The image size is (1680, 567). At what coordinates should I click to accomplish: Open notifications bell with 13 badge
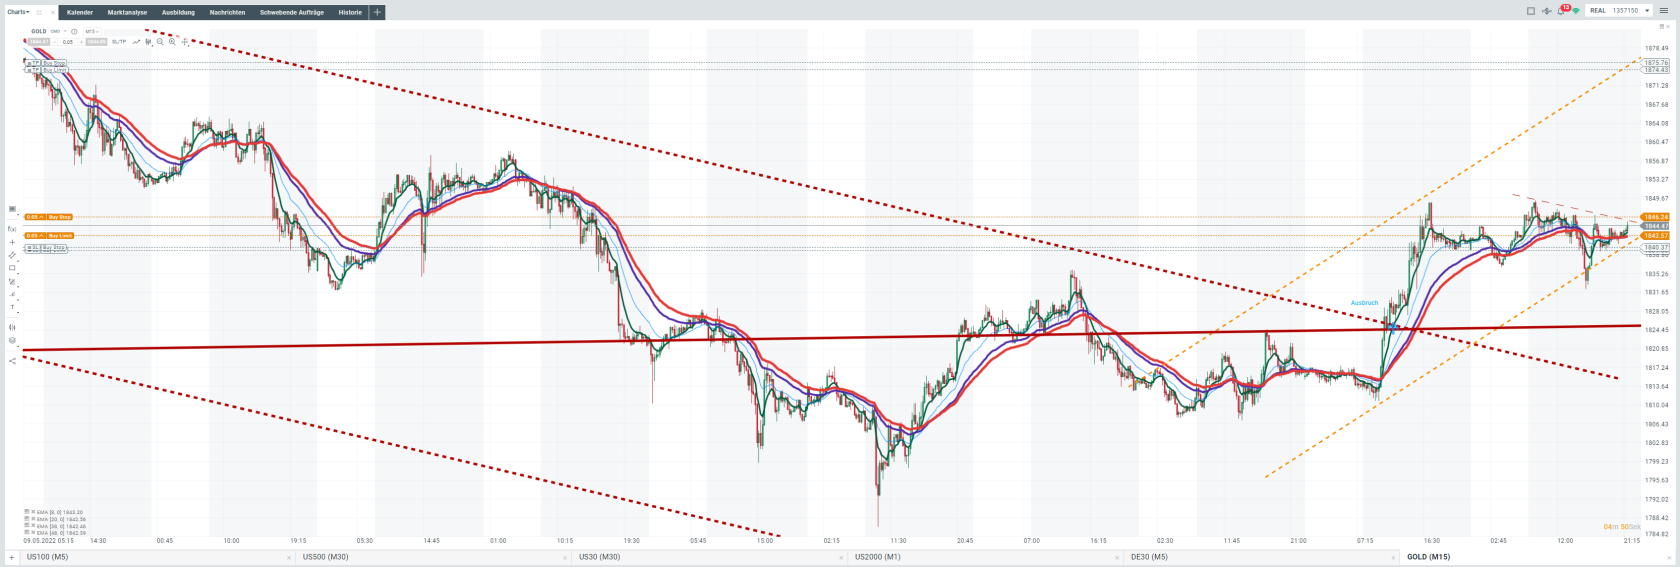[1561, 11]
